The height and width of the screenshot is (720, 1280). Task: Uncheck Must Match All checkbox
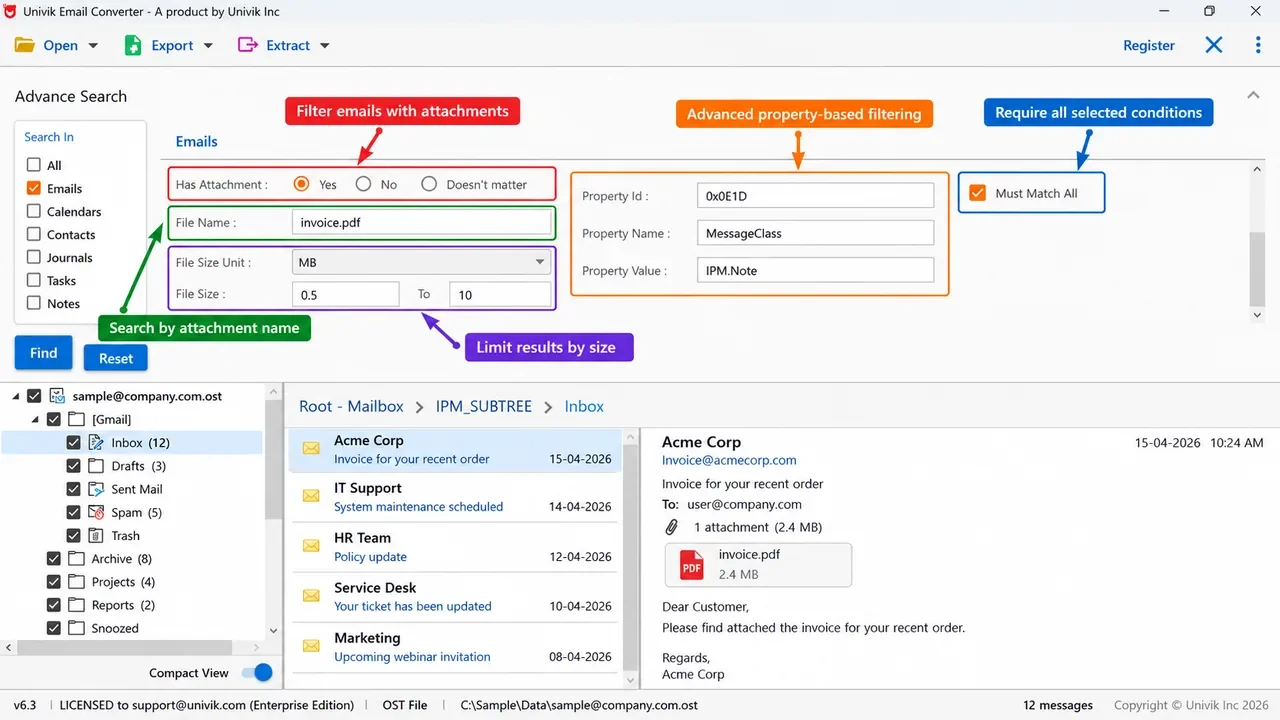(x=978, y=193)
